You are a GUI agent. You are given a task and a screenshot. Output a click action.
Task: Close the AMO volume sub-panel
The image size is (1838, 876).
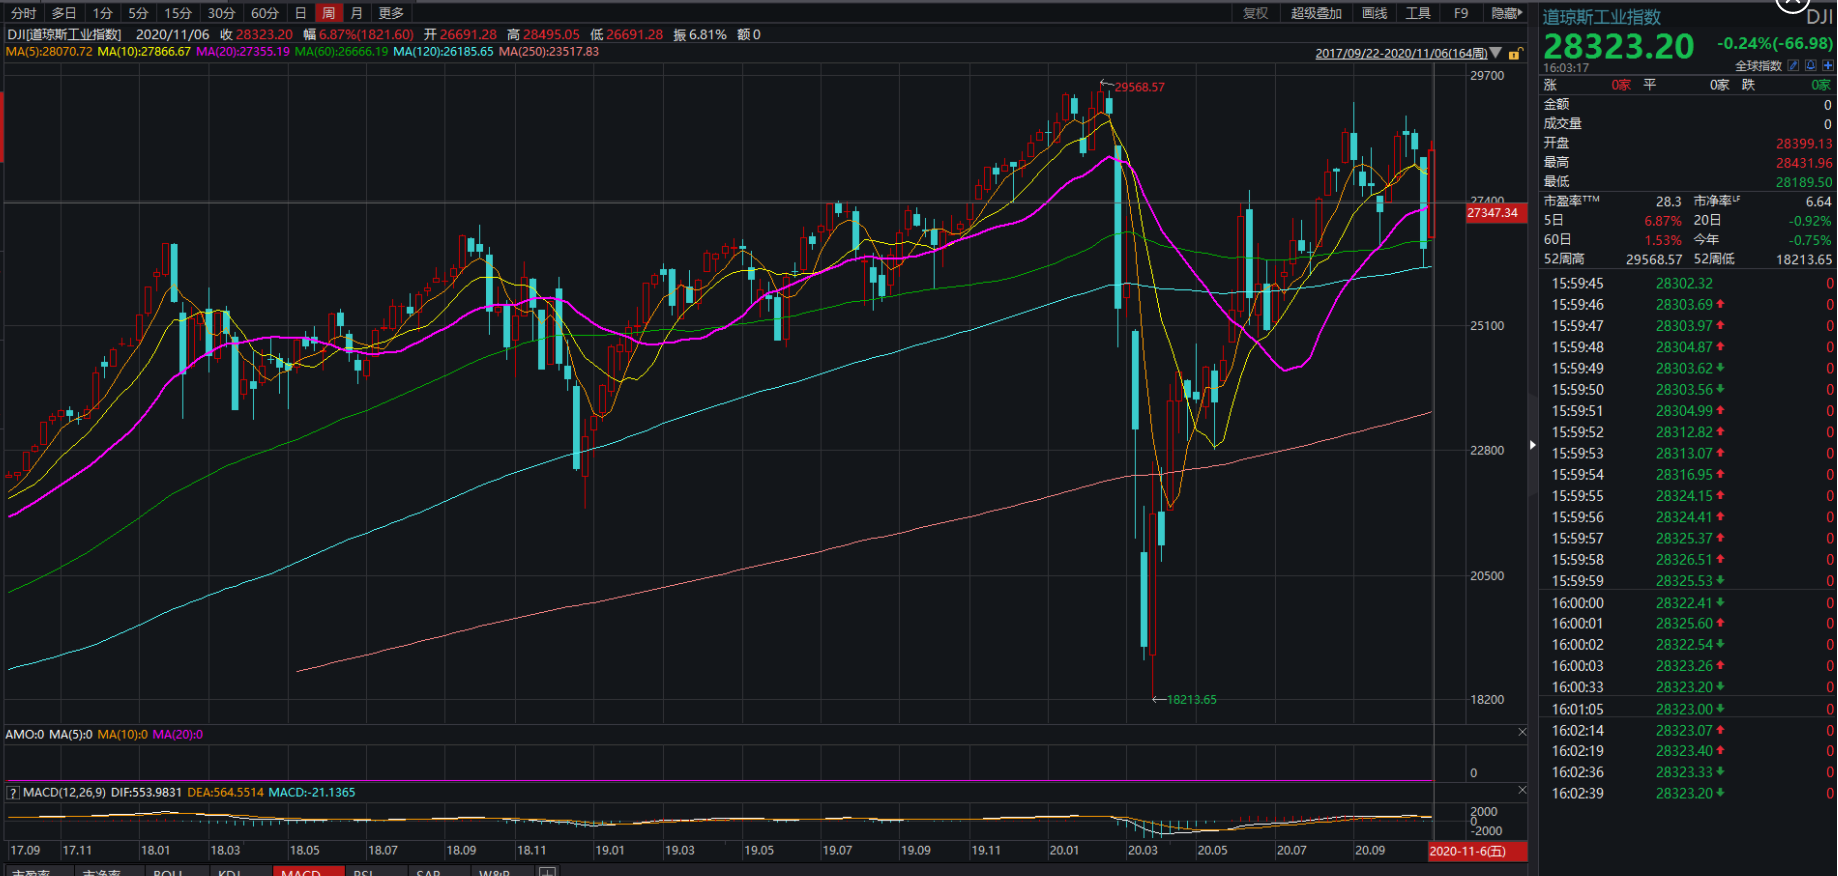click(1522, 733)
